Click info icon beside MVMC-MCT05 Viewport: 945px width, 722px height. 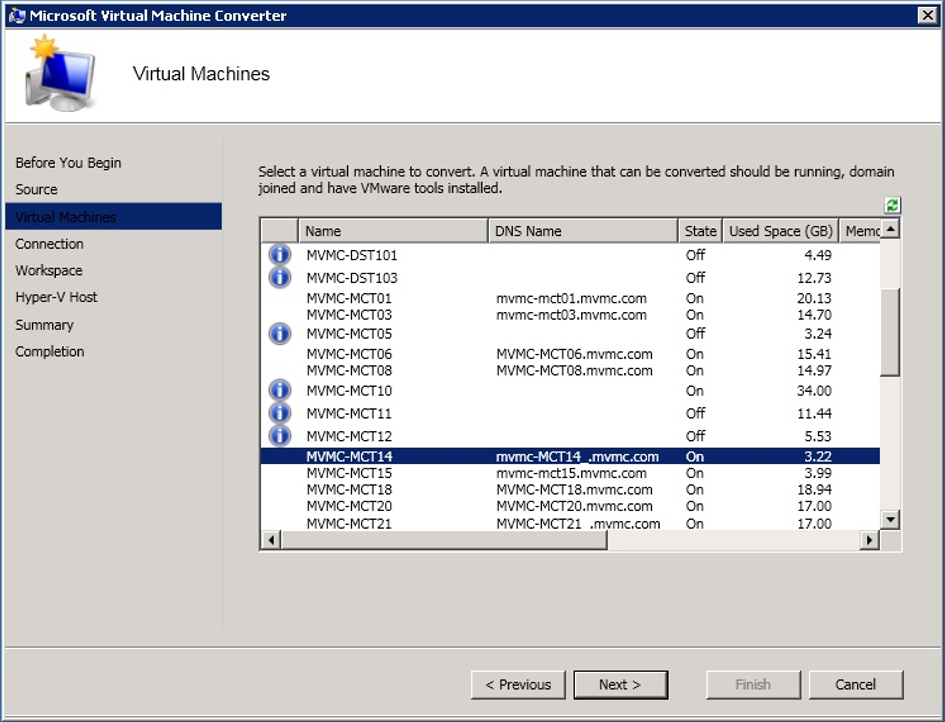(x=280, y=333)
